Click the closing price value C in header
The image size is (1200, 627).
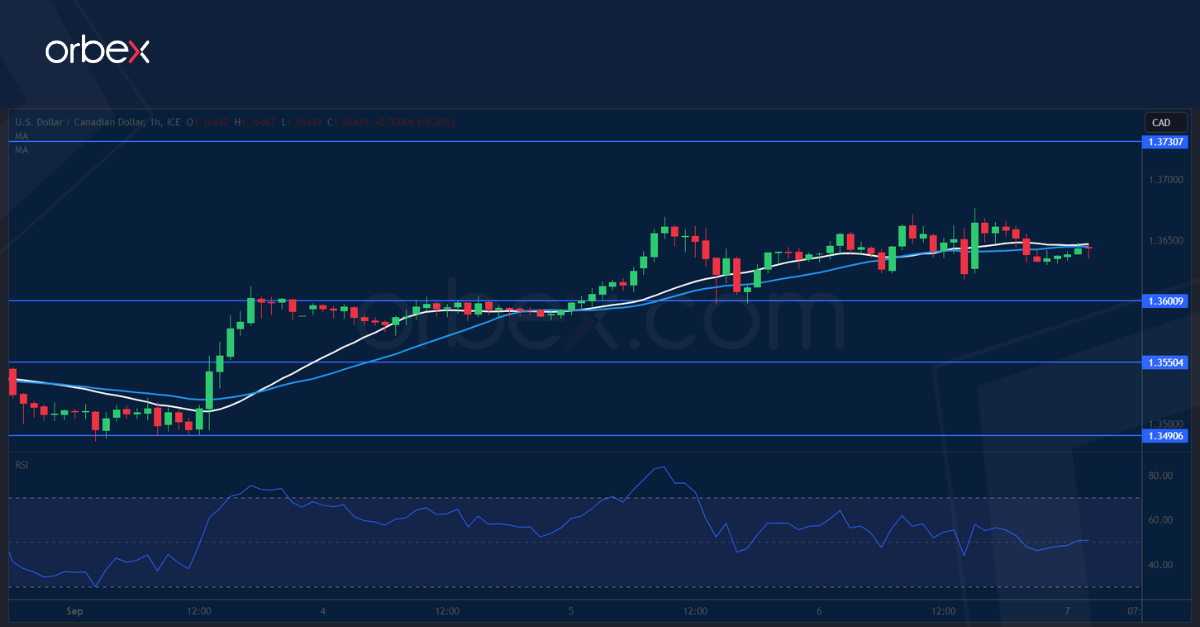347,122
